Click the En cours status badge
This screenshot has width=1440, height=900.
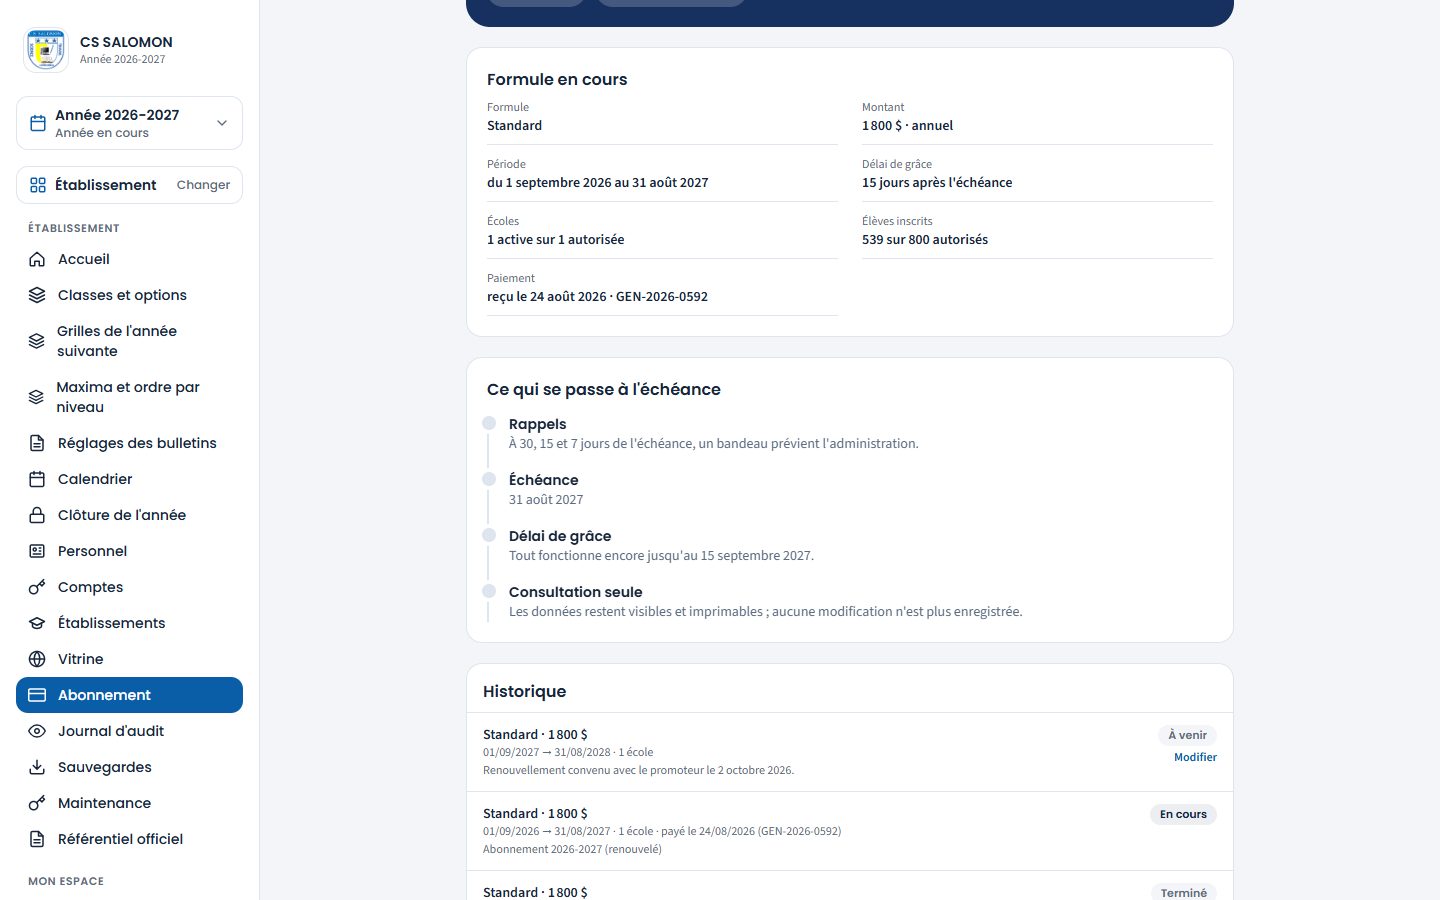pyautogui.click(x=1183, y=814)
